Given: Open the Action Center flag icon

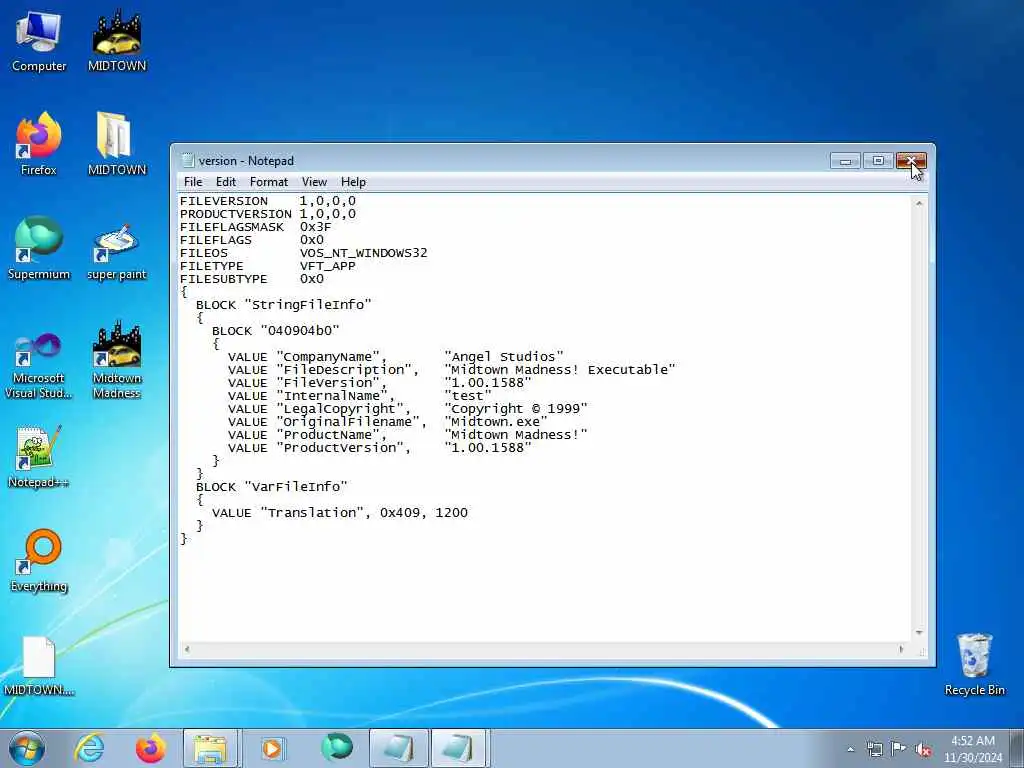Looking at the screenshot, I should point(899,749).
